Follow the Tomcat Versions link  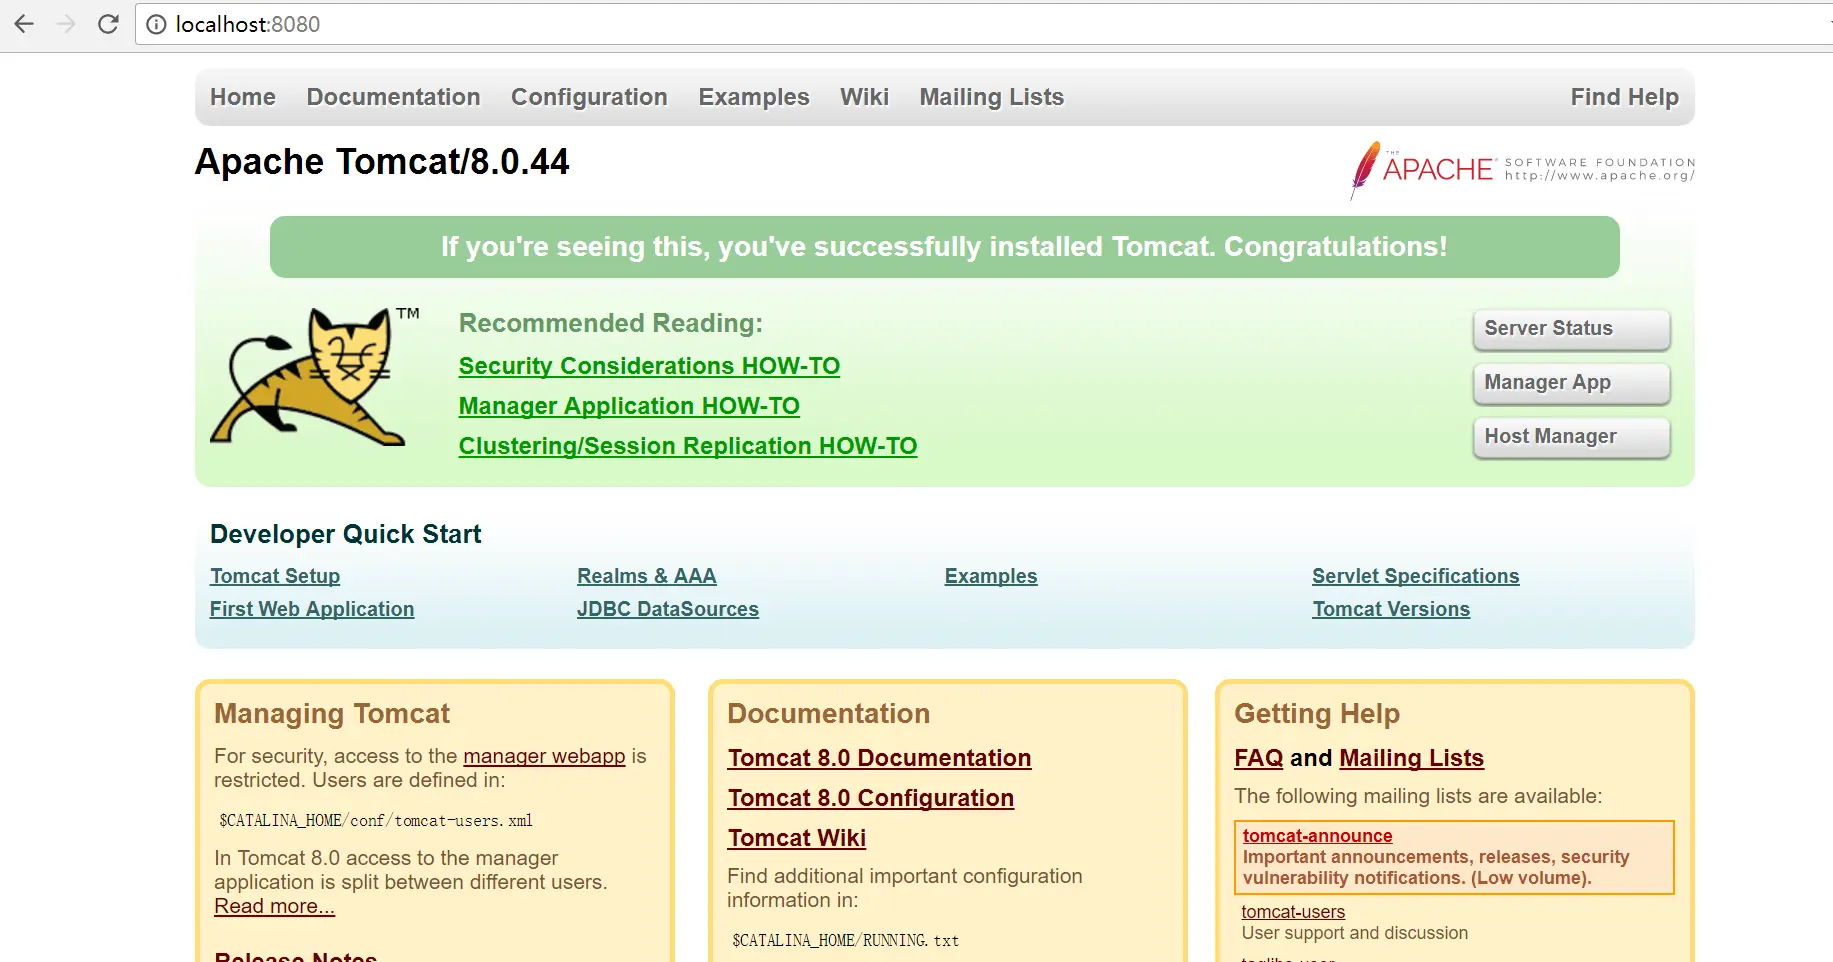click(x=1391, y=609)
